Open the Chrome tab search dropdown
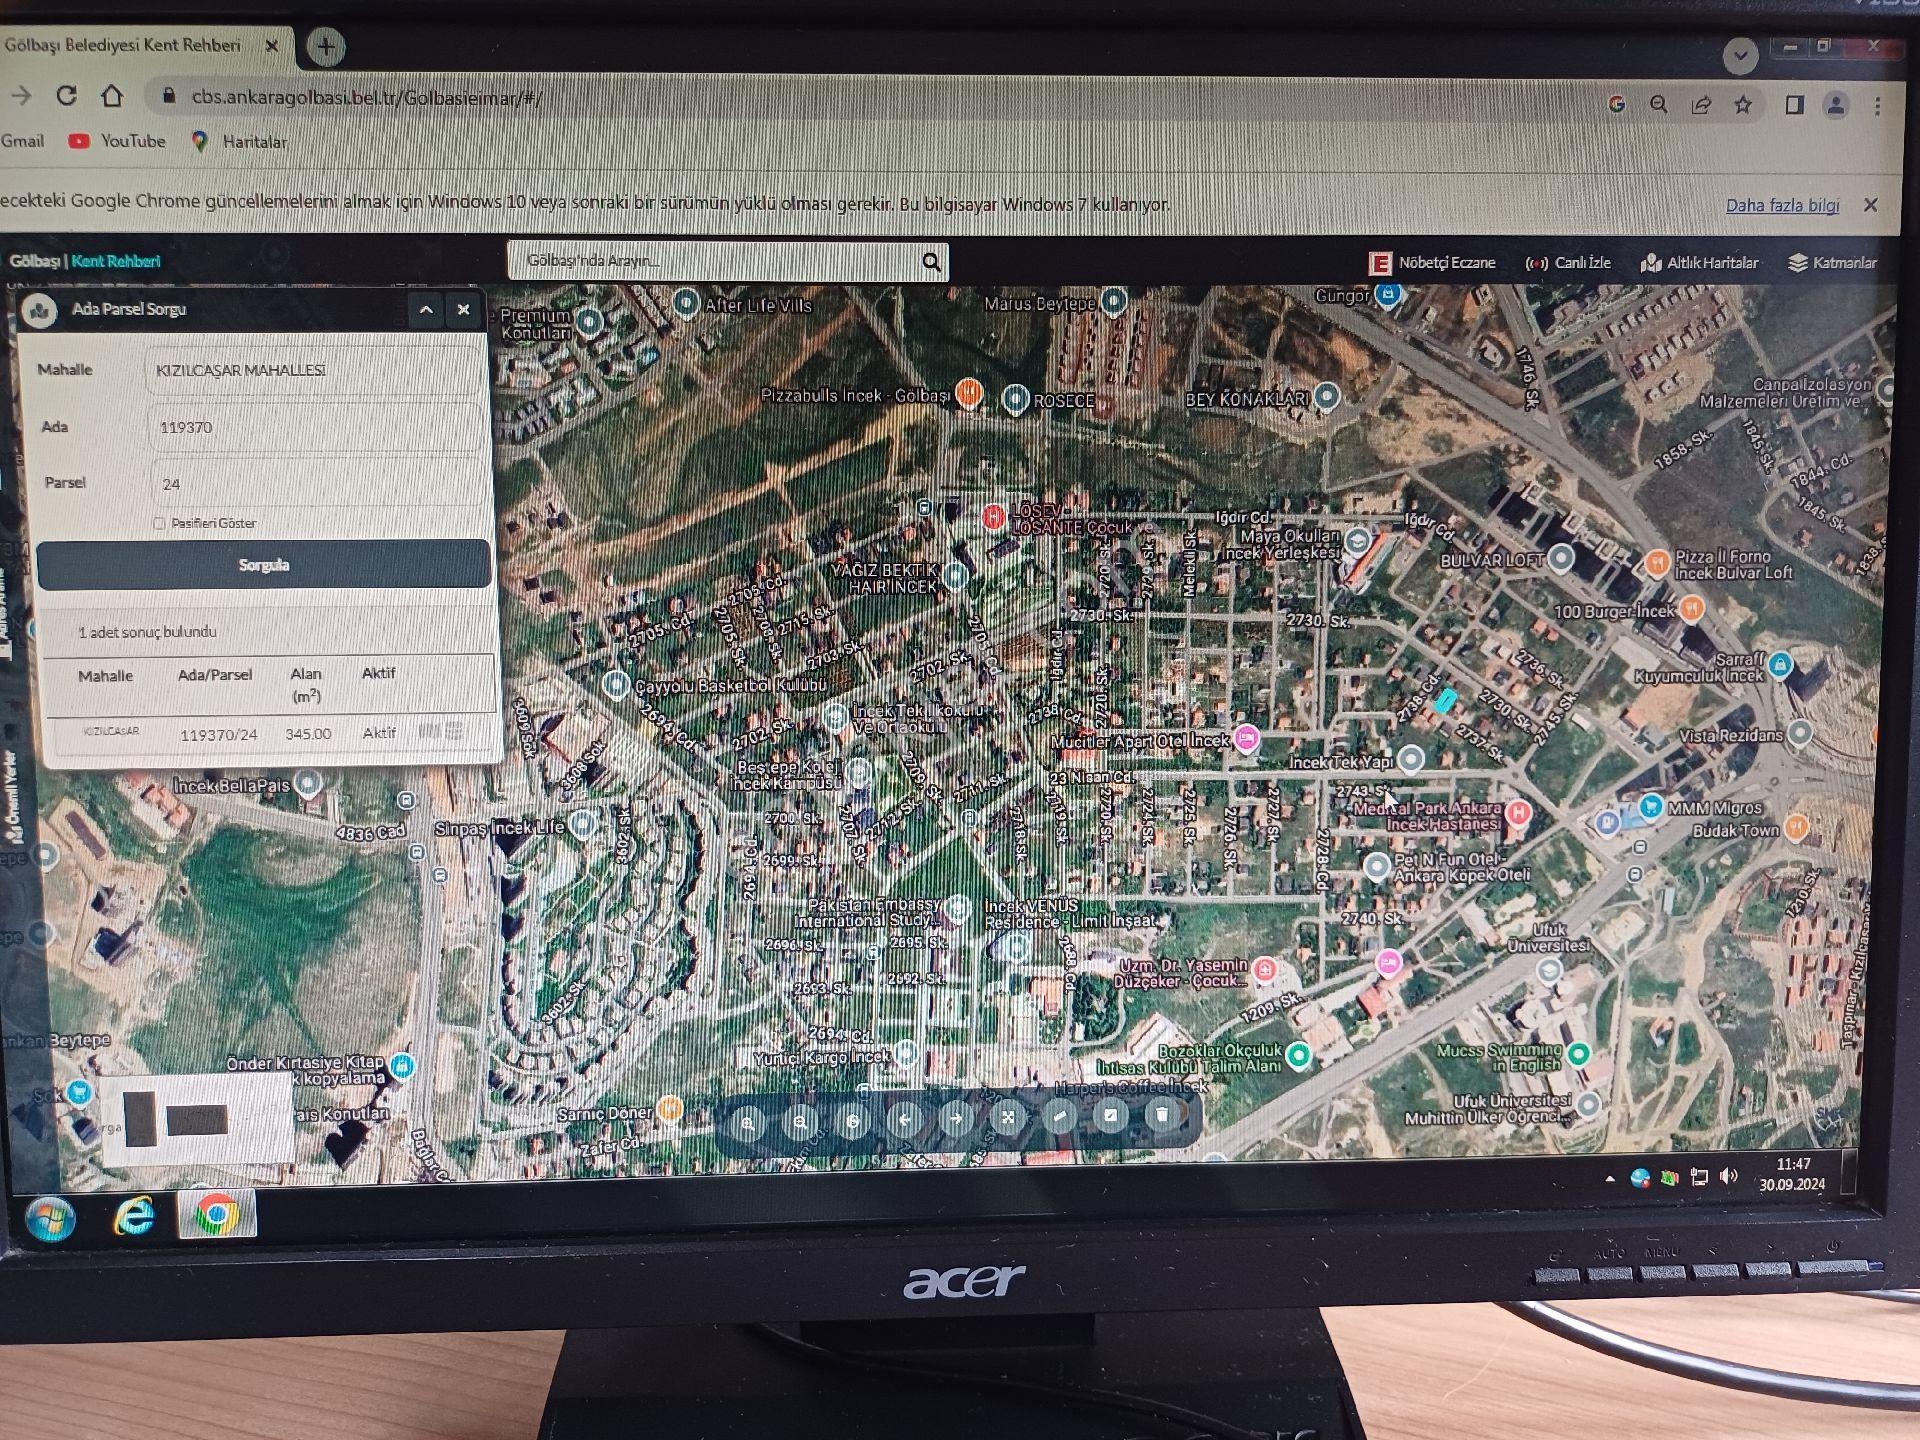 [1740, 55]
